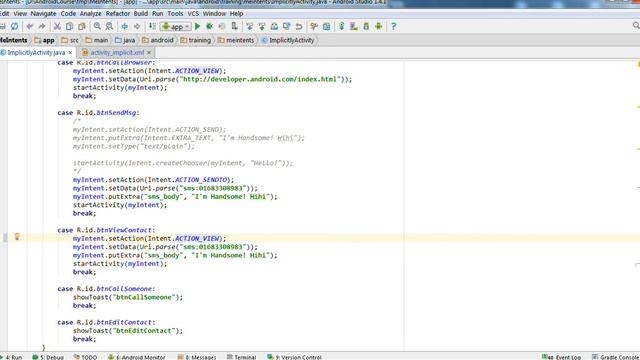Open the 6: Android Monitor tool window
Screen dimensions: 640x360
[136, 357]
